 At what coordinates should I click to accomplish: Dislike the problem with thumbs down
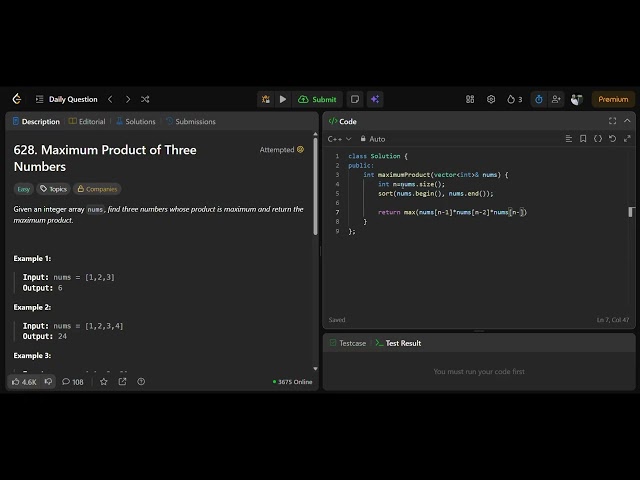48,382
